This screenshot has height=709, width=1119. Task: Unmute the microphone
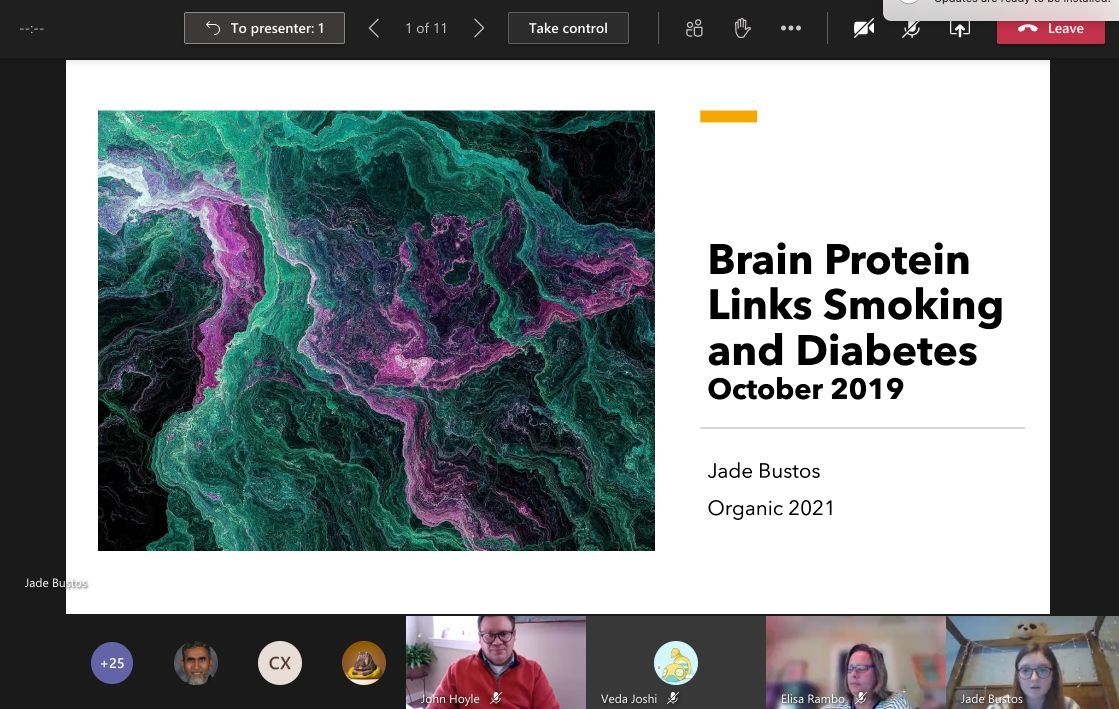coord(911,29)
